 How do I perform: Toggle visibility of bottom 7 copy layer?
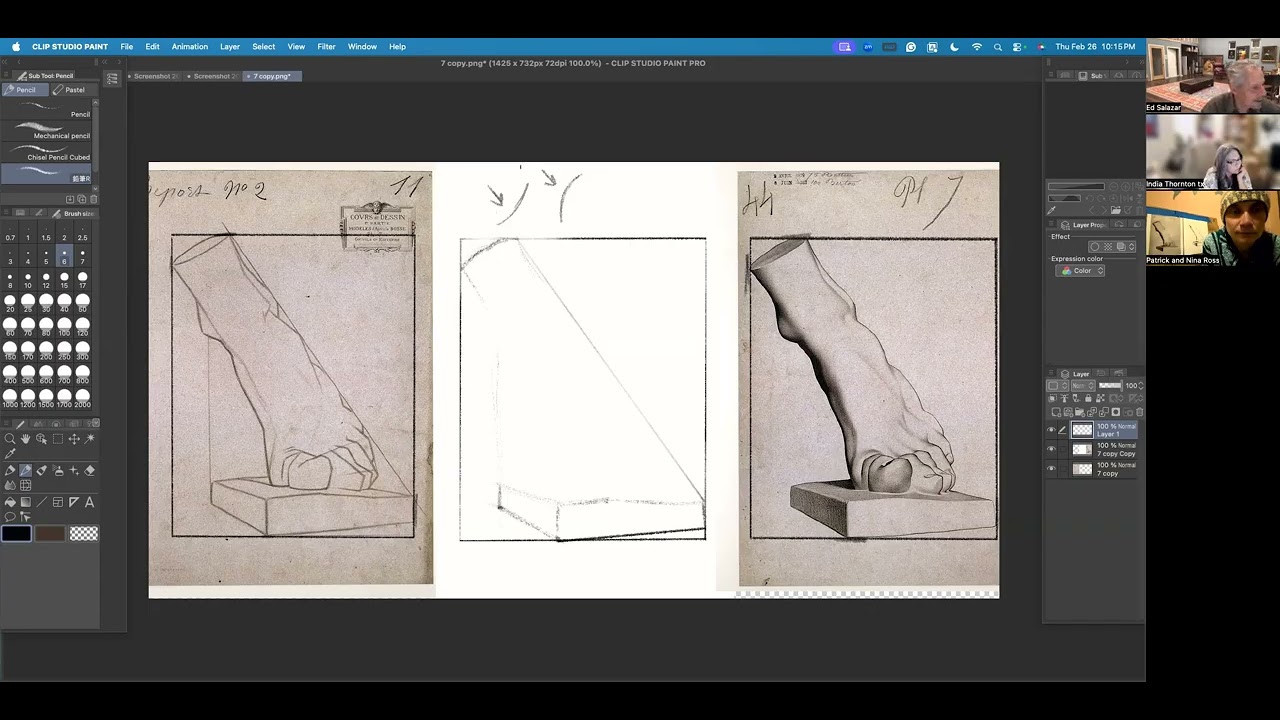1051,468
